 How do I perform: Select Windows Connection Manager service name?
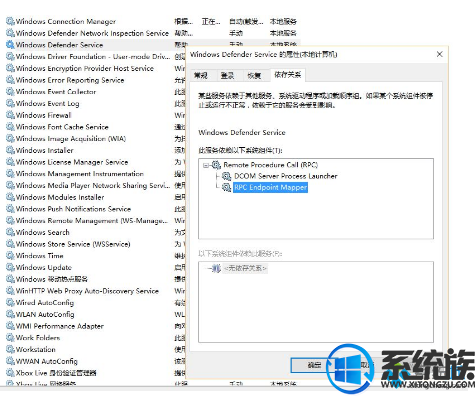coord(66,21)
